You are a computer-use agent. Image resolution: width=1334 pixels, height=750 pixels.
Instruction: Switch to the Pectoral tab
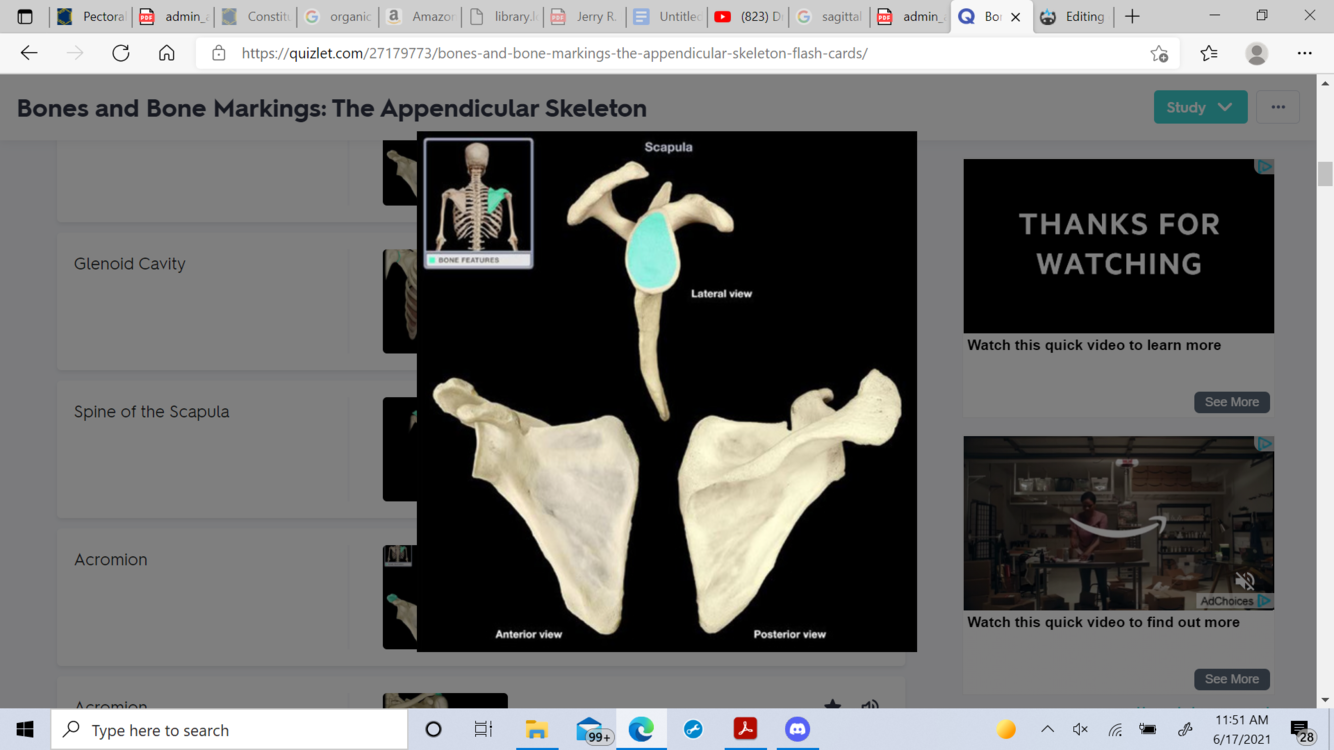[x=91, y=16]
